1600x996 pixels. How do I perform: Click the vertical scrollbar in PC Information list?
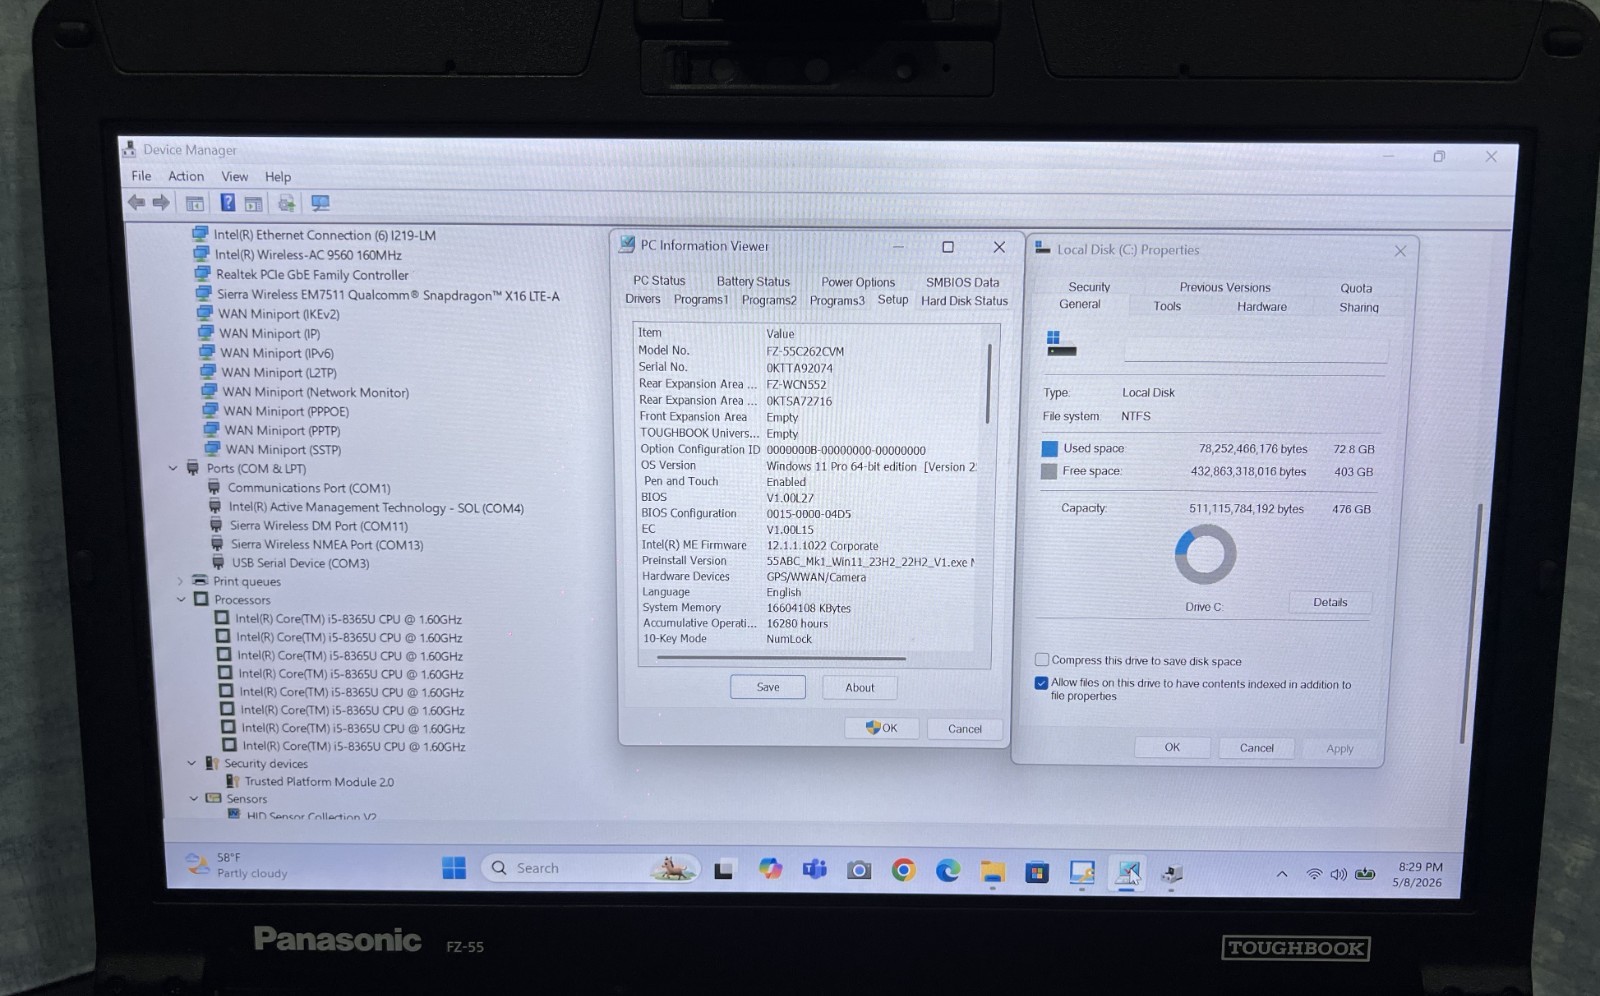coord(989,383)
